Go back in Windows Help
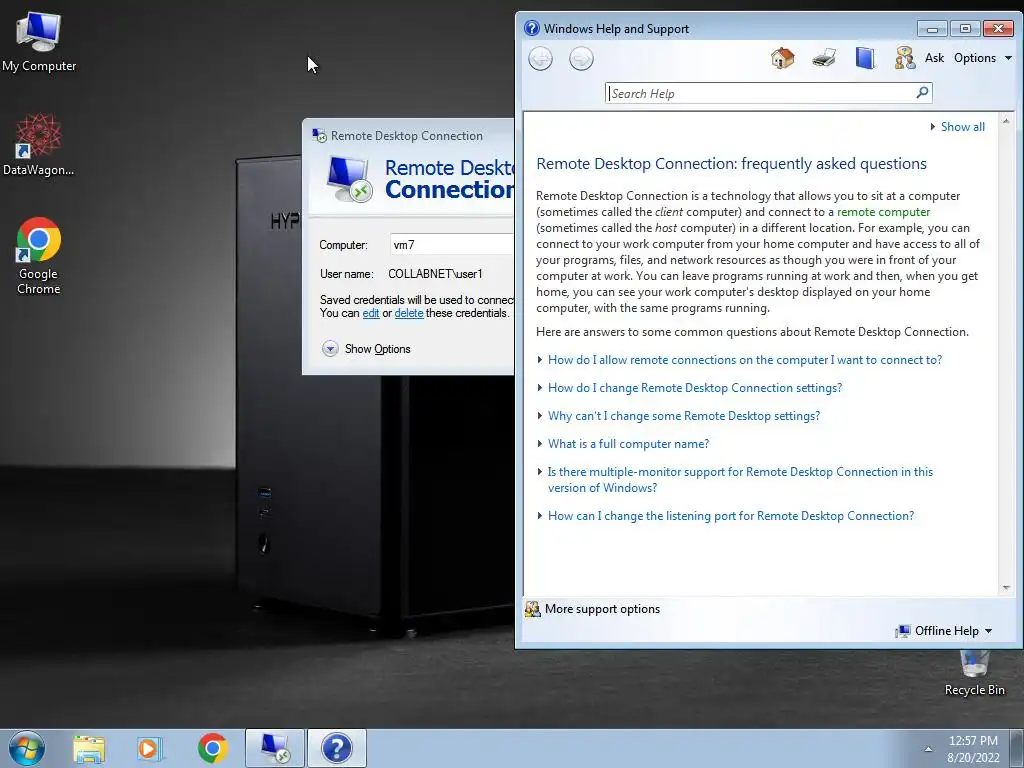Viewport: 1024px width, 768px height. click(x=540, y=59)
